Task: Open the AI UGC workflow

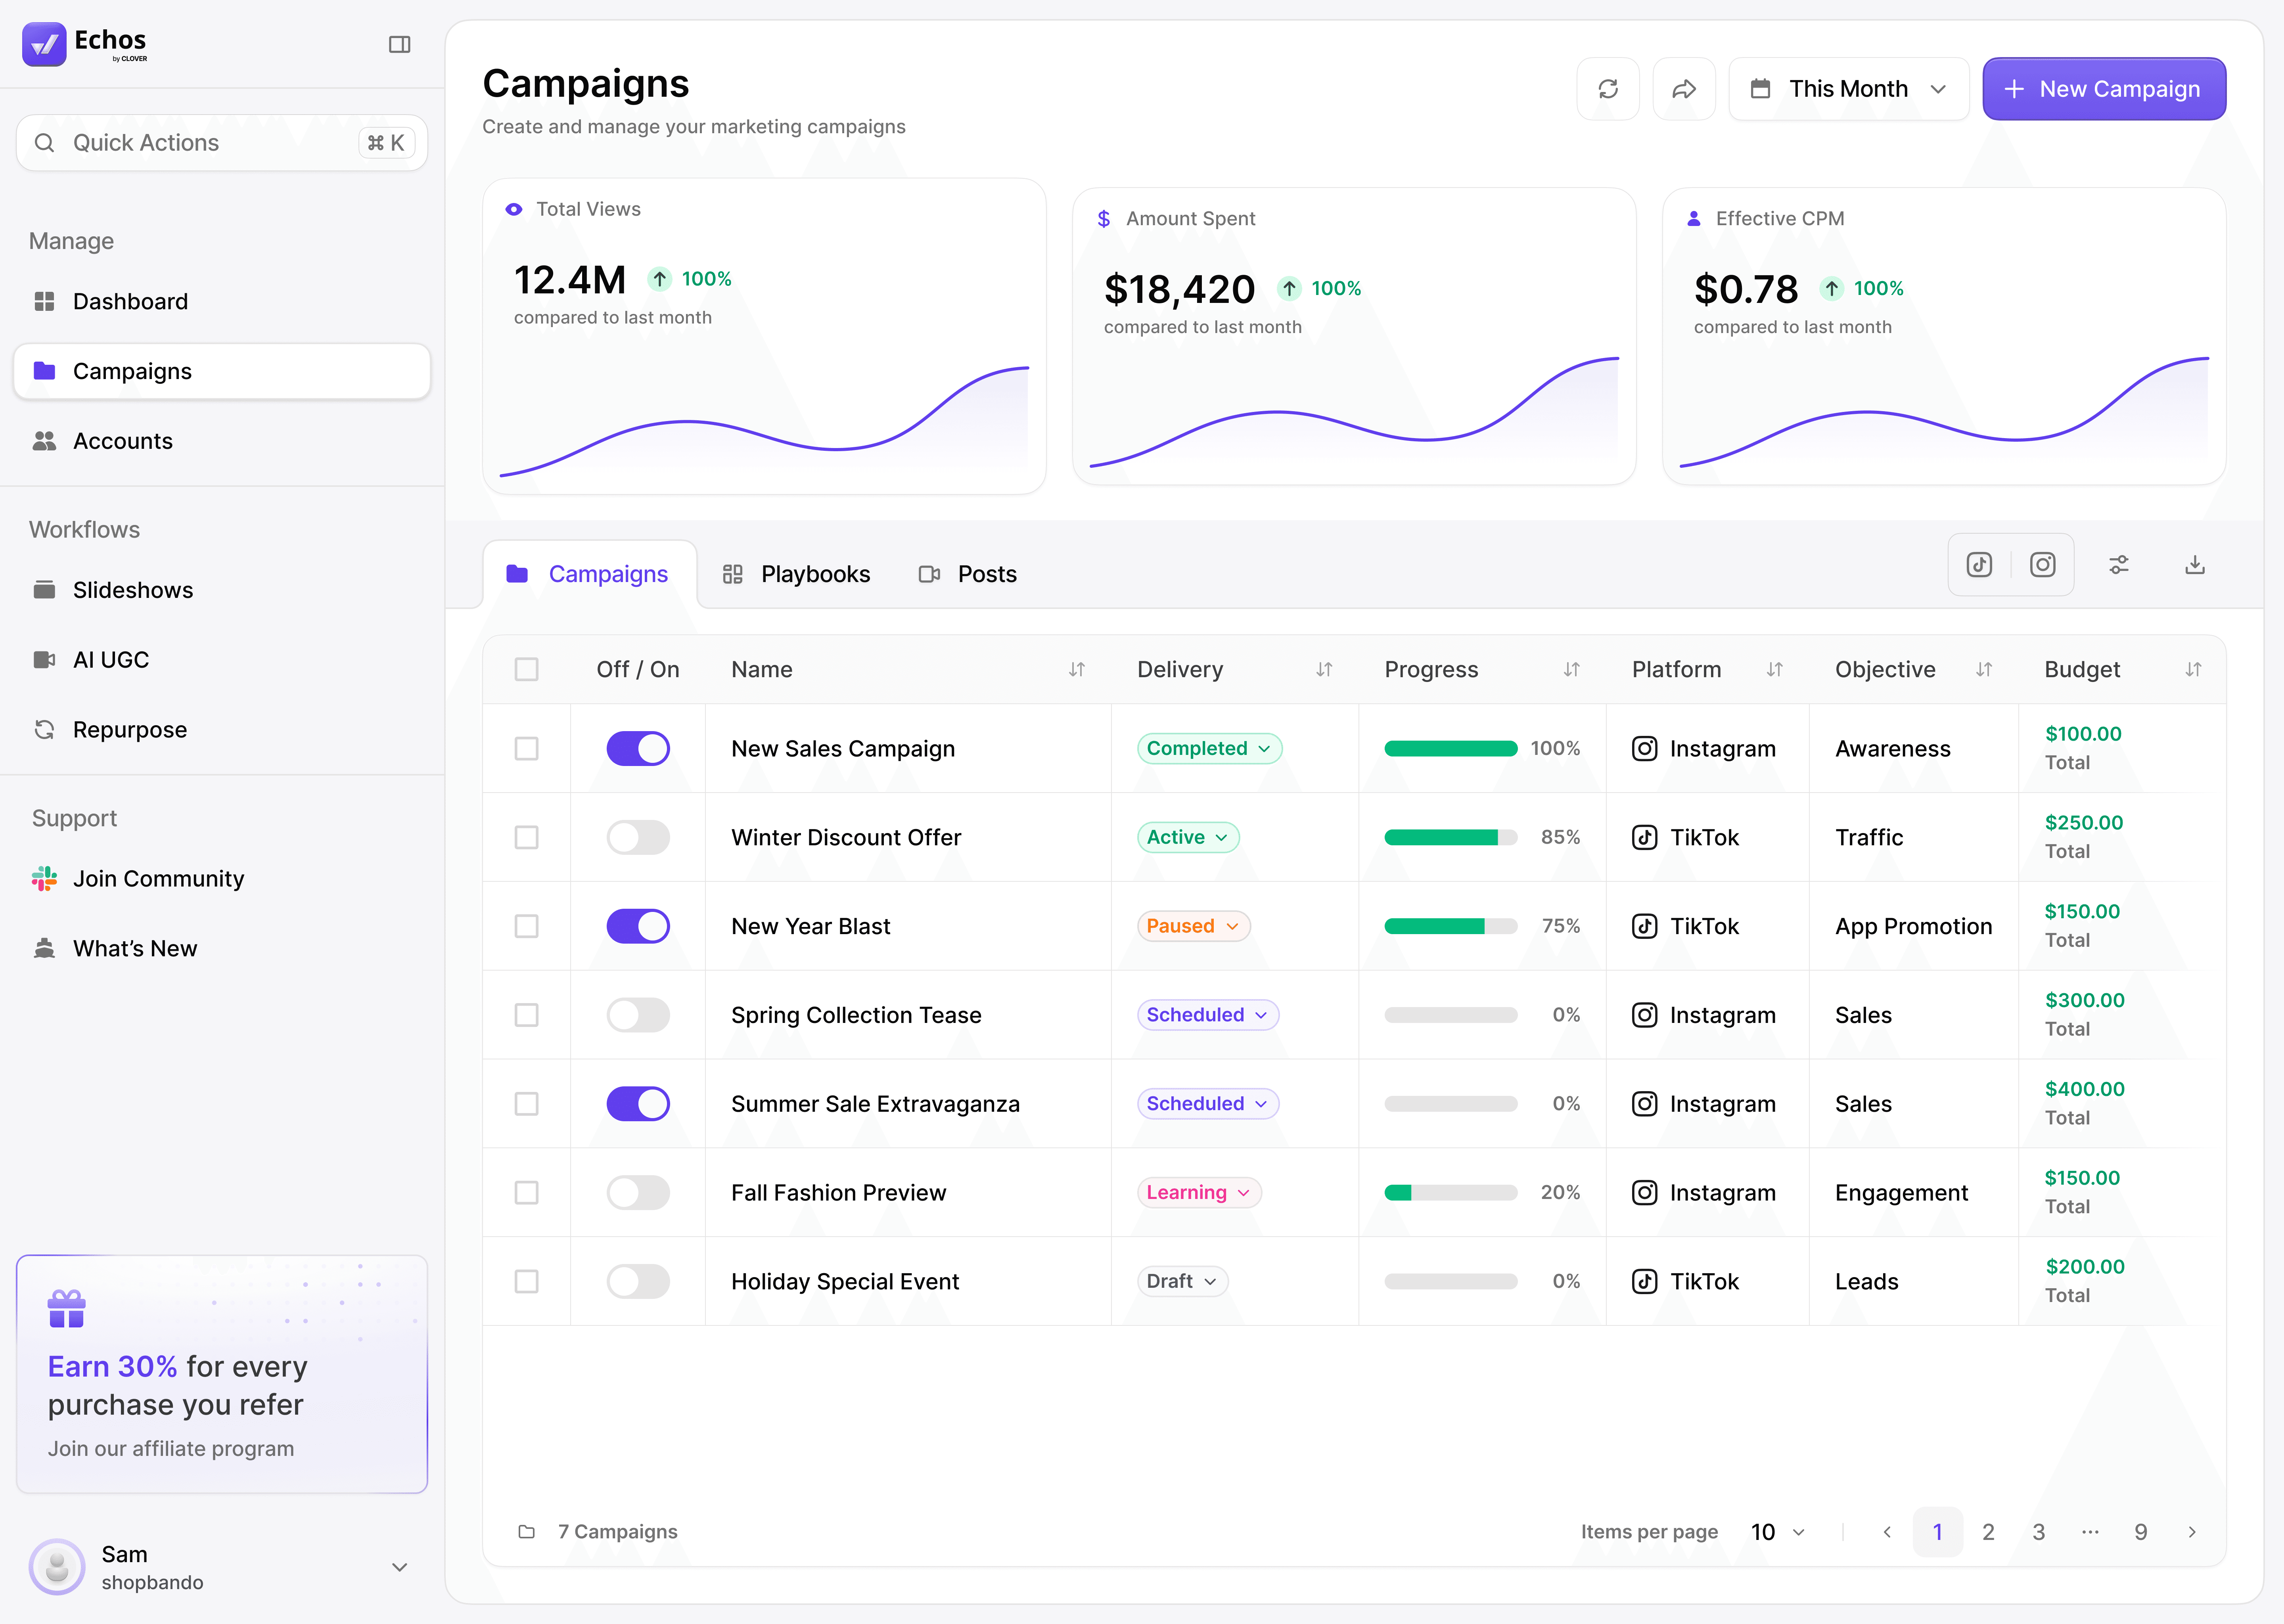Action: coord(110,659)
